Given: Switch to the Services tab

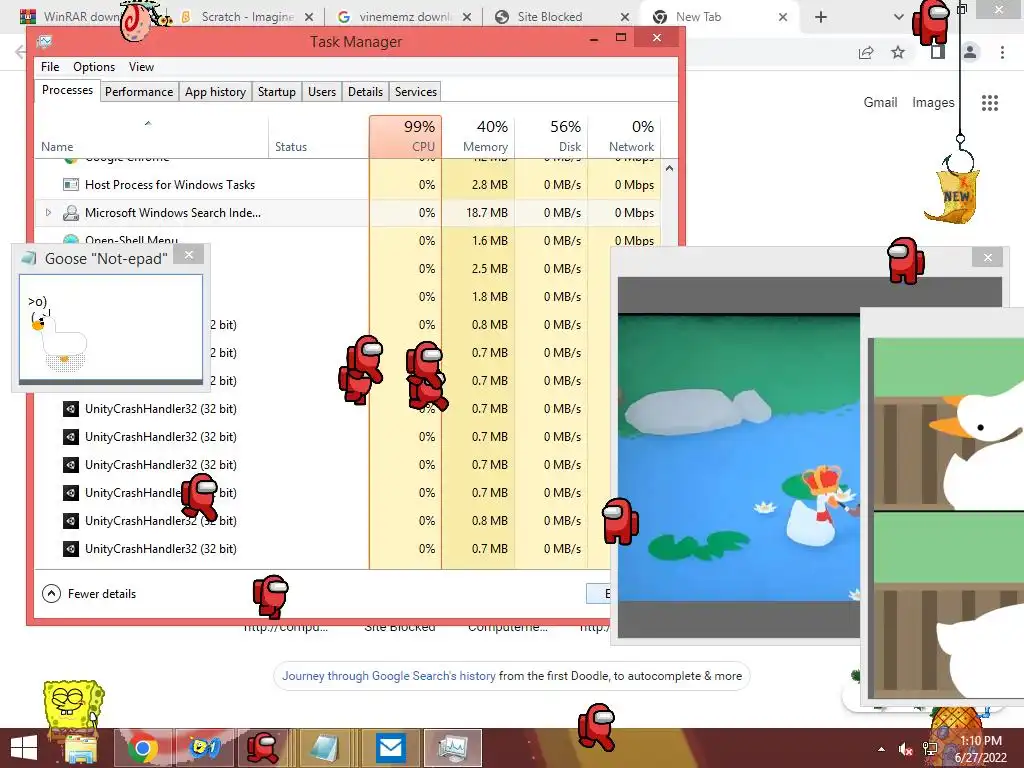Looking at the screenshot, I should (415, 92).
